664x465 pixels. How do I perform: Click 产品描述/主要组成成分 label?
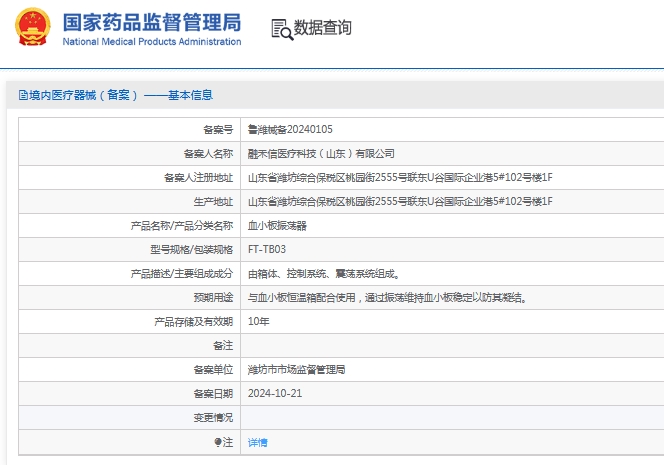coord(182,274)
